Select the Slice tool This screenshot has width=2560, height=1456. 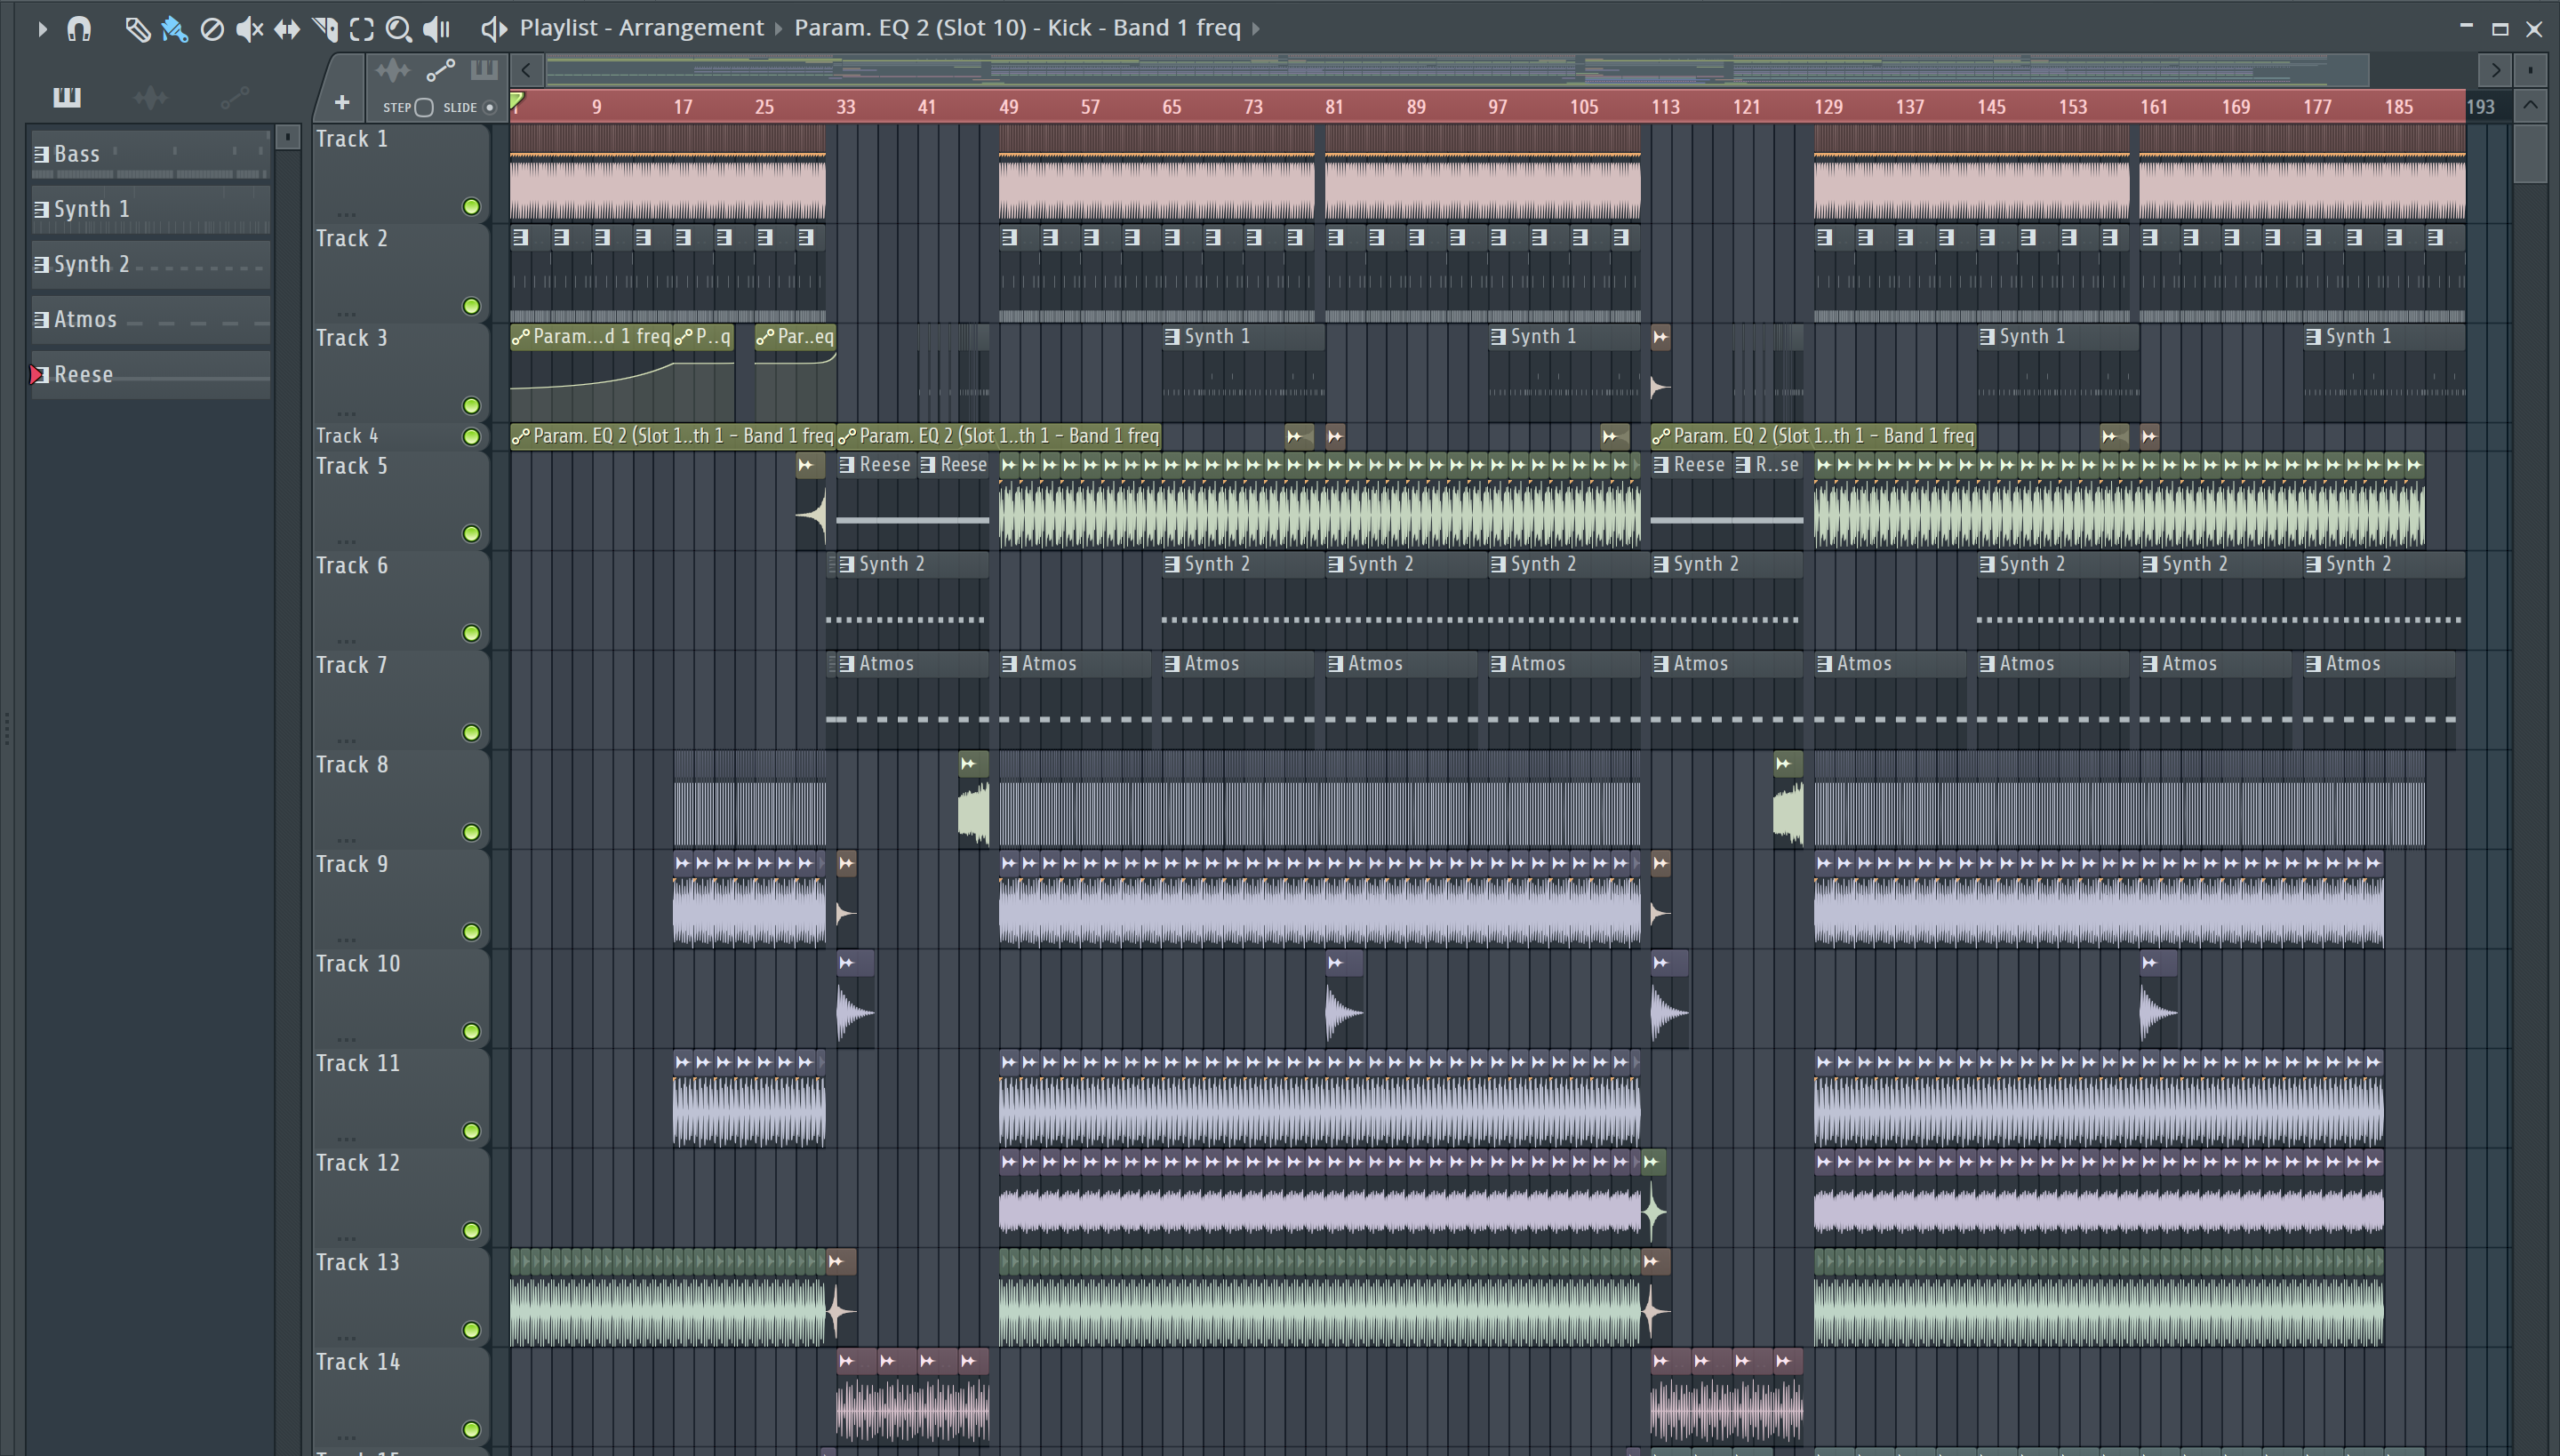tap(325, 29)
